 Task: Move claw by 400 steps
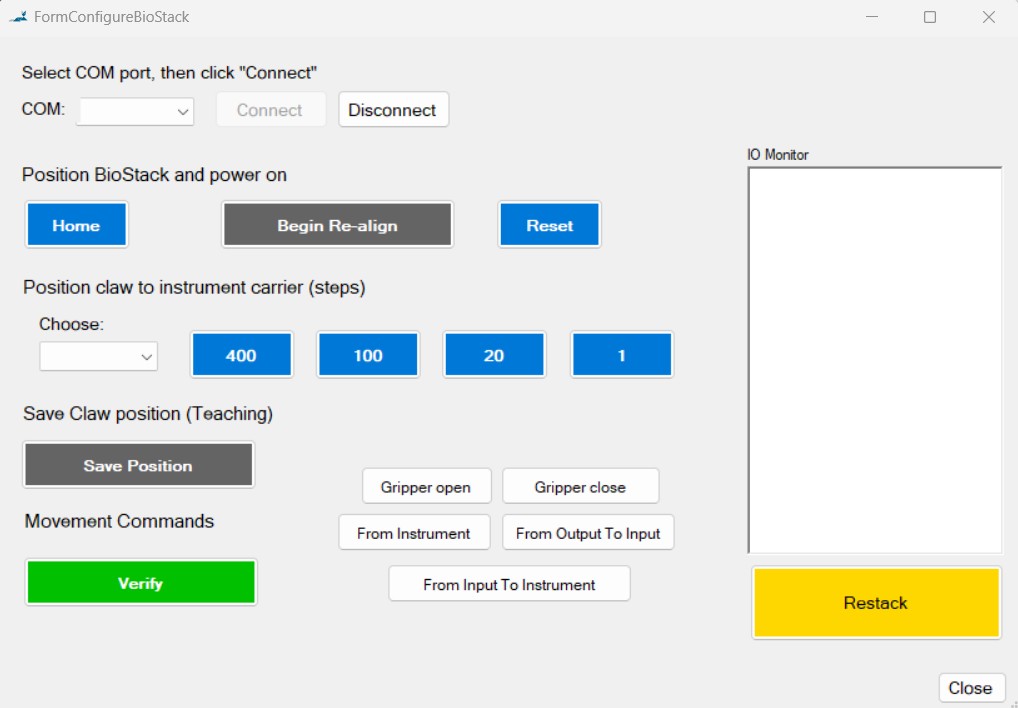click(242, 354)
